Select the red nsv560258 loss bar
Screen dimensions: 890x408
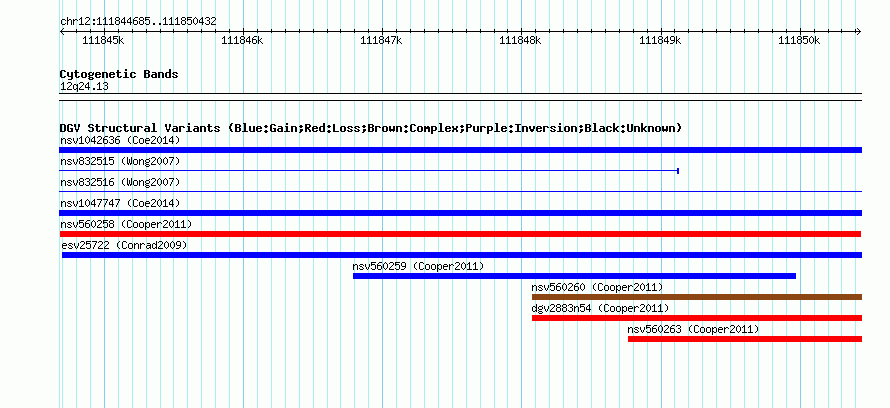pyautogui.click(x=460, y=234)
